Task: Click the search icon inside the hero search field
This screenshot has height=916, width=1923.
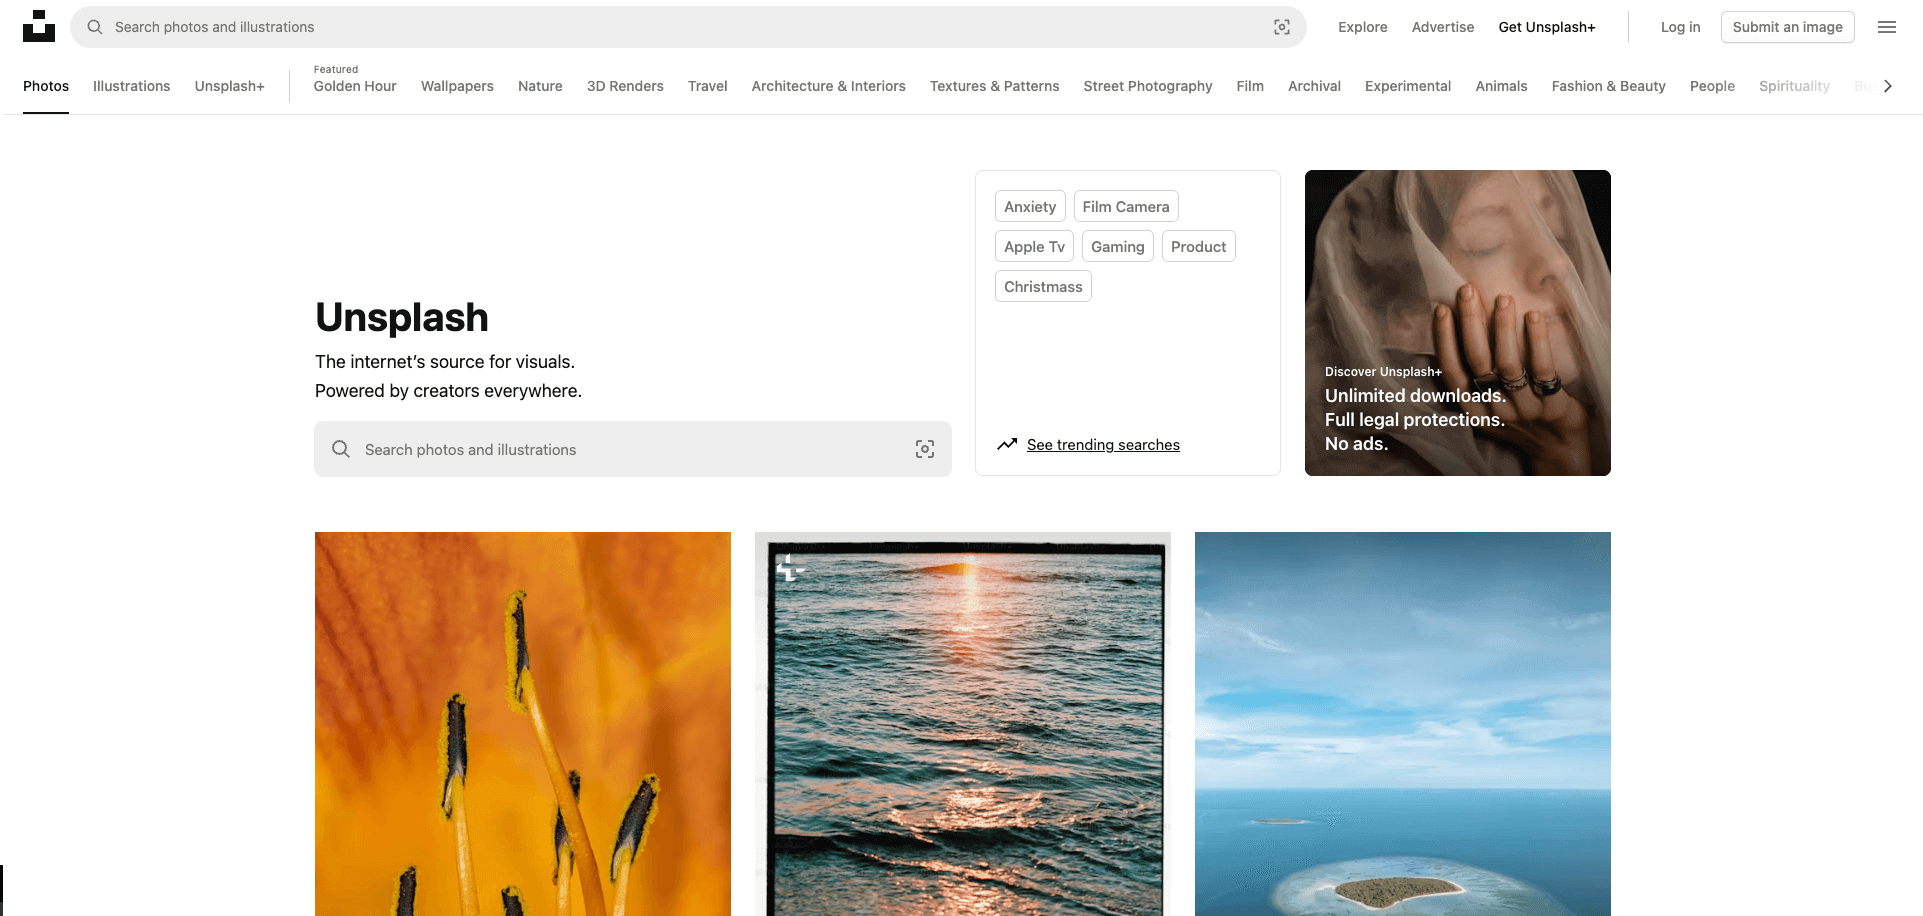Action: 341,449
